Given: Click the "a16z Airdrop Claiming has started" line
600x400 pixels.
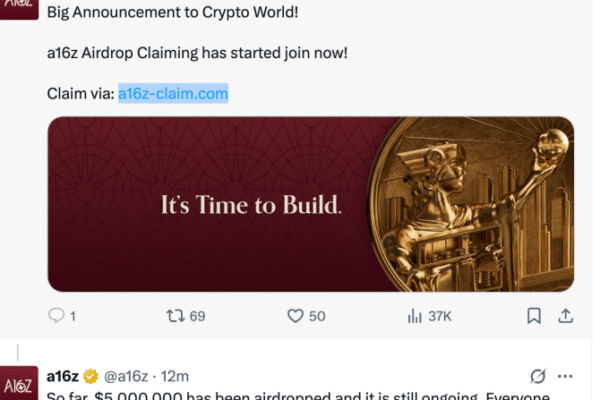Looking at the screenshot, I should tap(197, 53).
